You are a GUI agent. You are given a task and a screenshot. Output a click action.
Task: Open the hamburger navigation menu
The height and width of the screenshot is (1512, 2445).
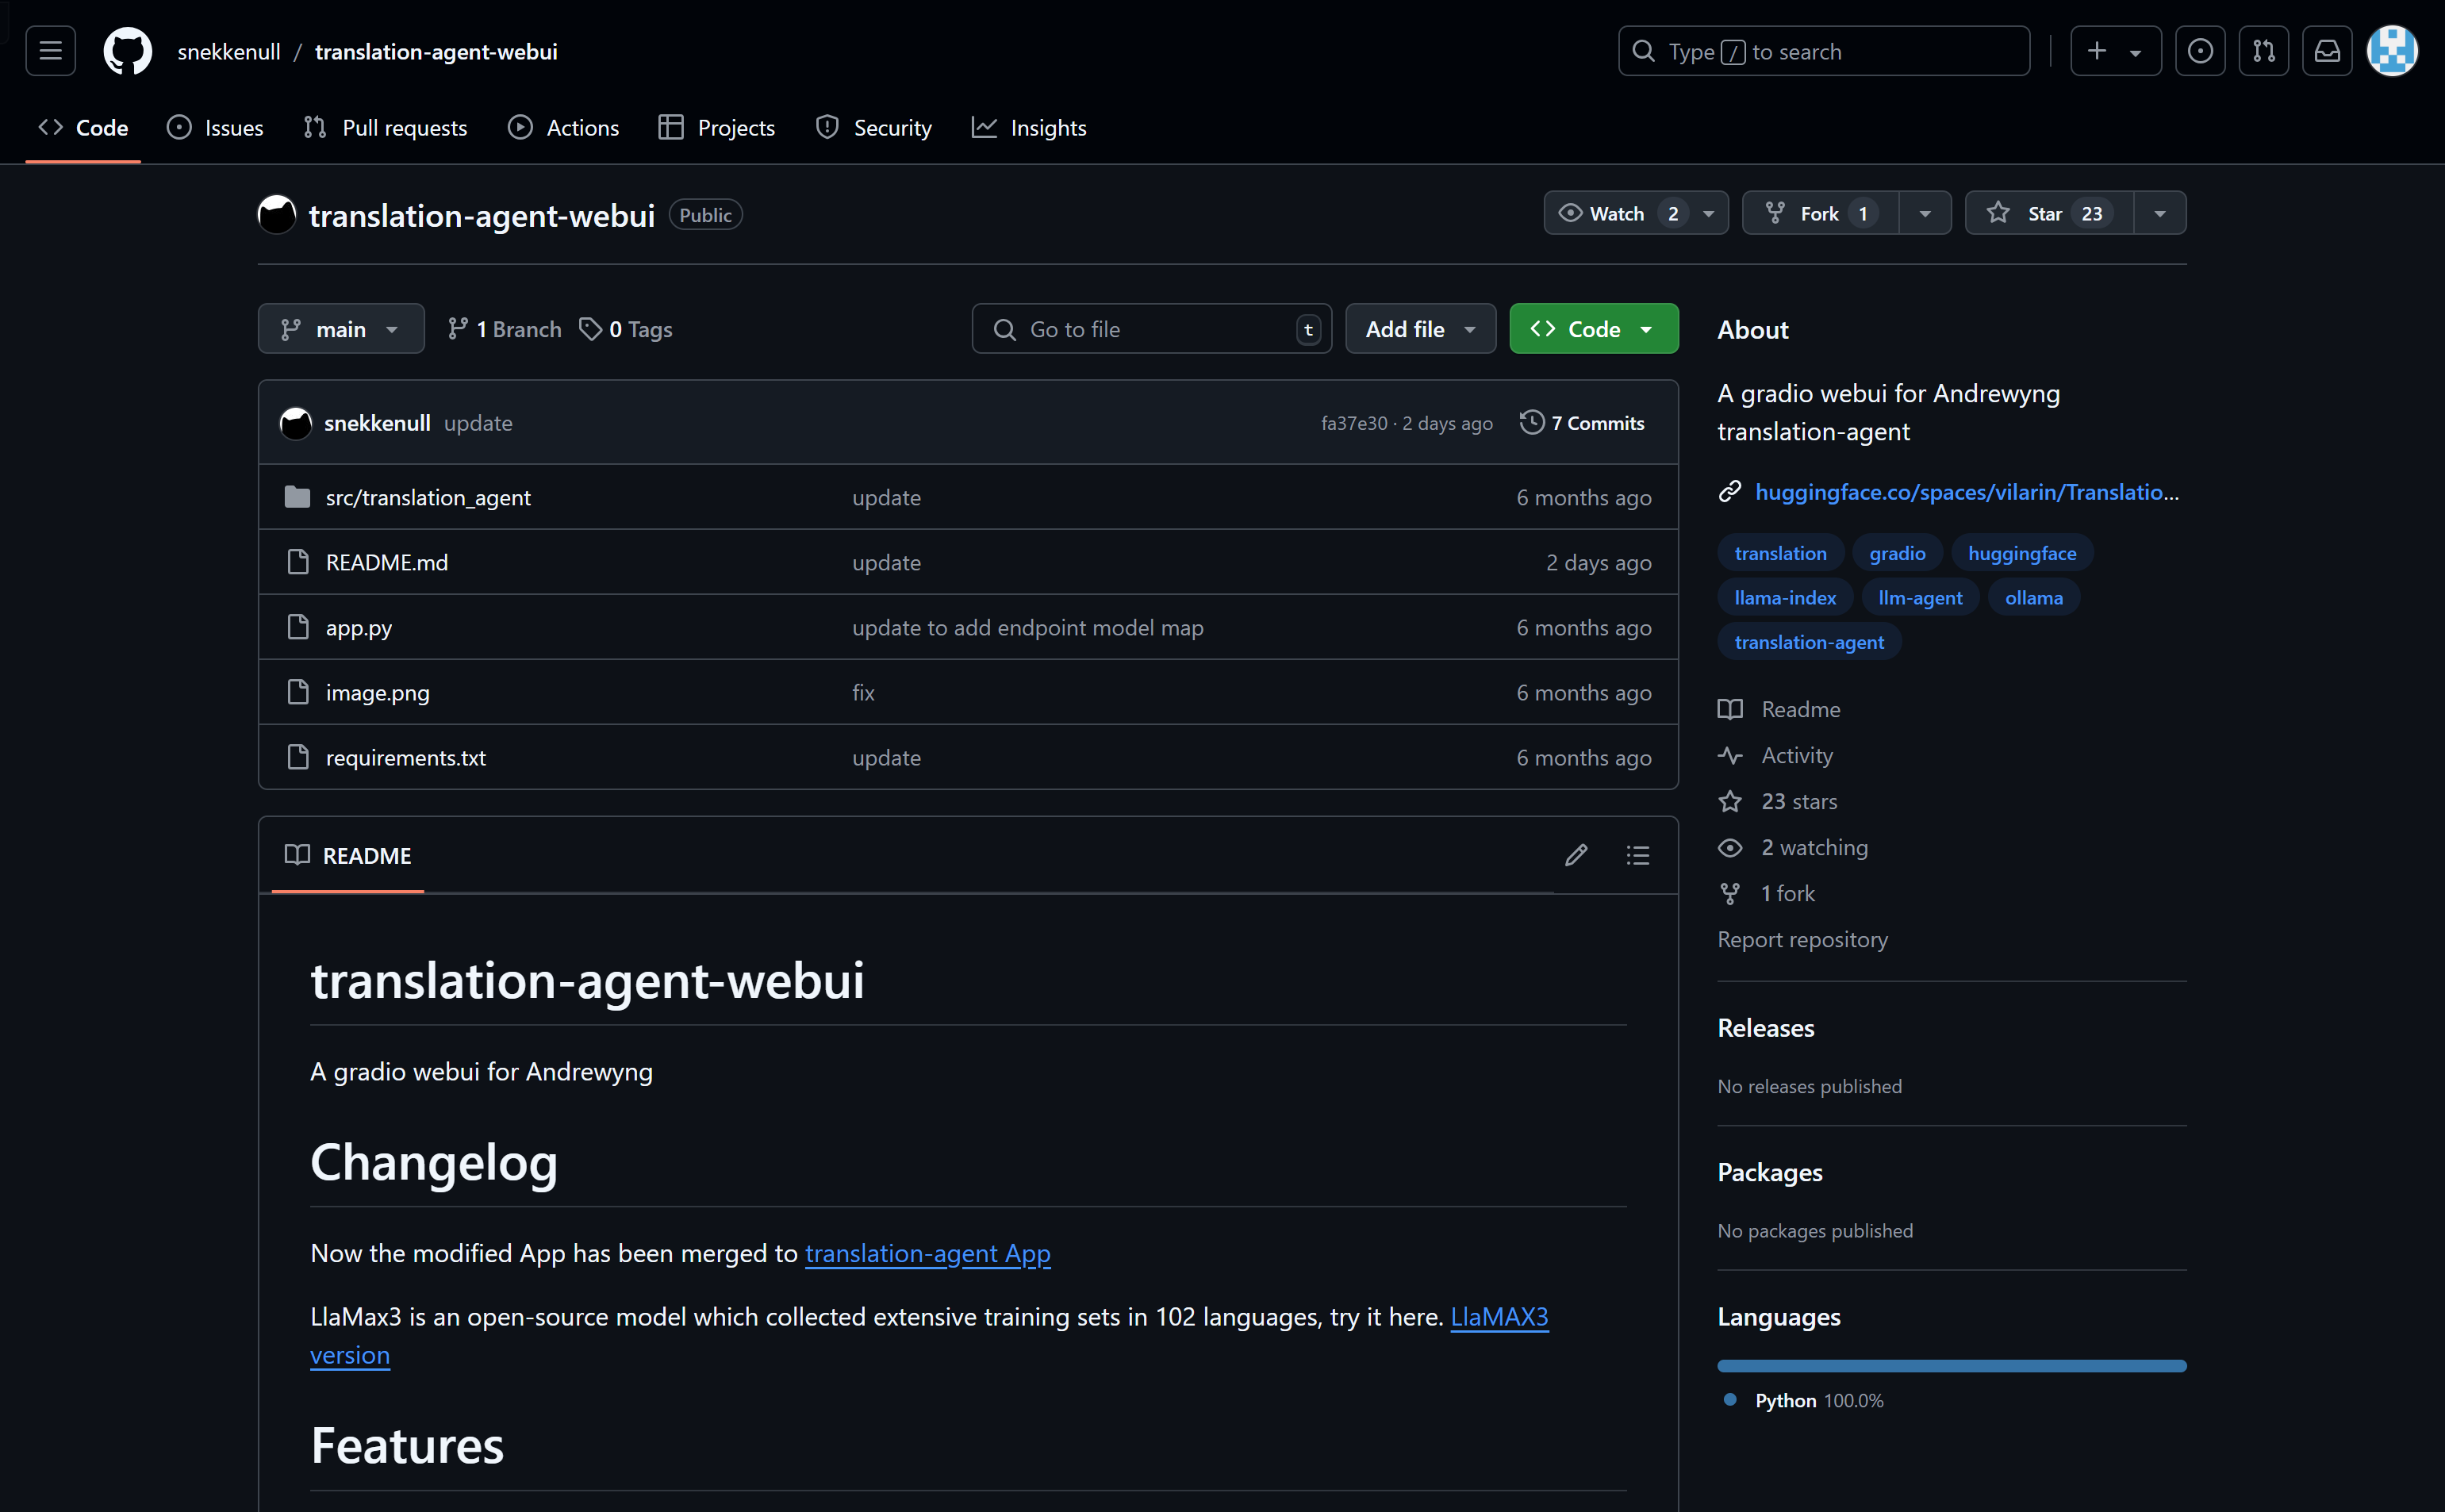coord(50,51)
